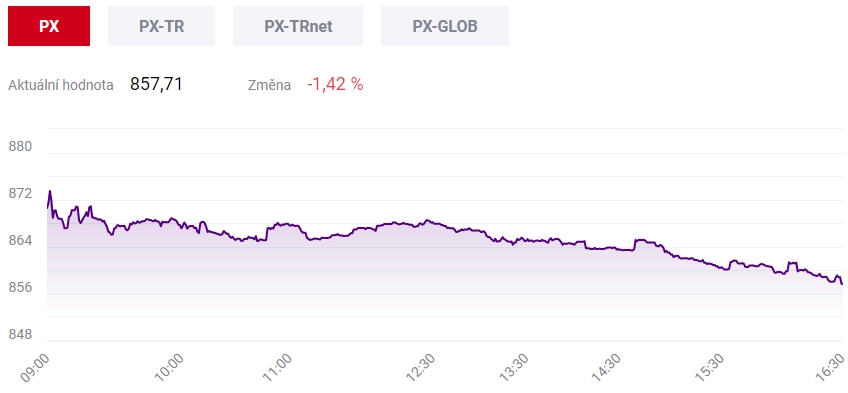Click the 848 y-axis label

[x=21, y=335]
